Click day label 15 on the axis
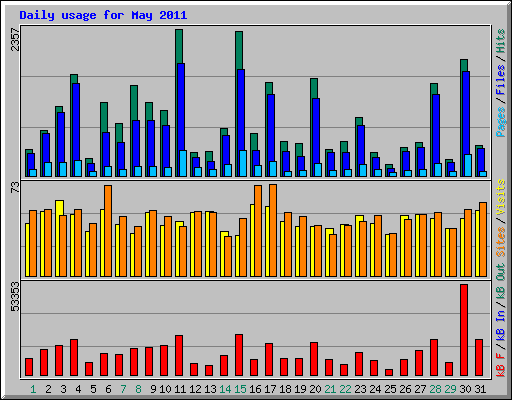512x400 pixels. click(x=240, y=389)
